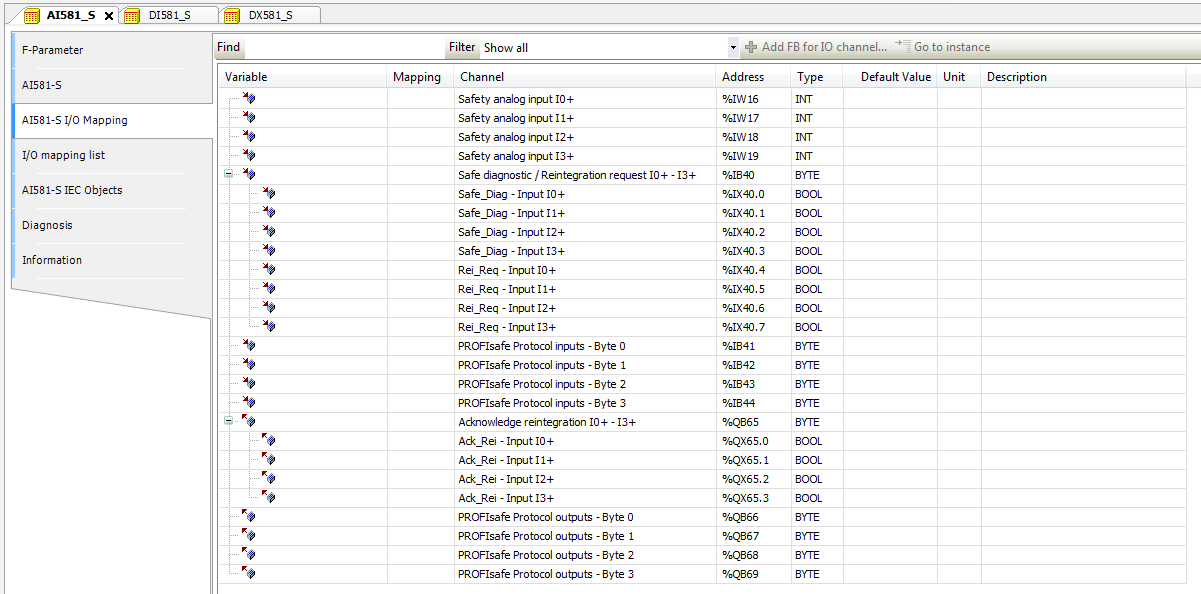
Task: Click the variable icon for Safety analog input I0+
Action: click(x=249, y=99)
